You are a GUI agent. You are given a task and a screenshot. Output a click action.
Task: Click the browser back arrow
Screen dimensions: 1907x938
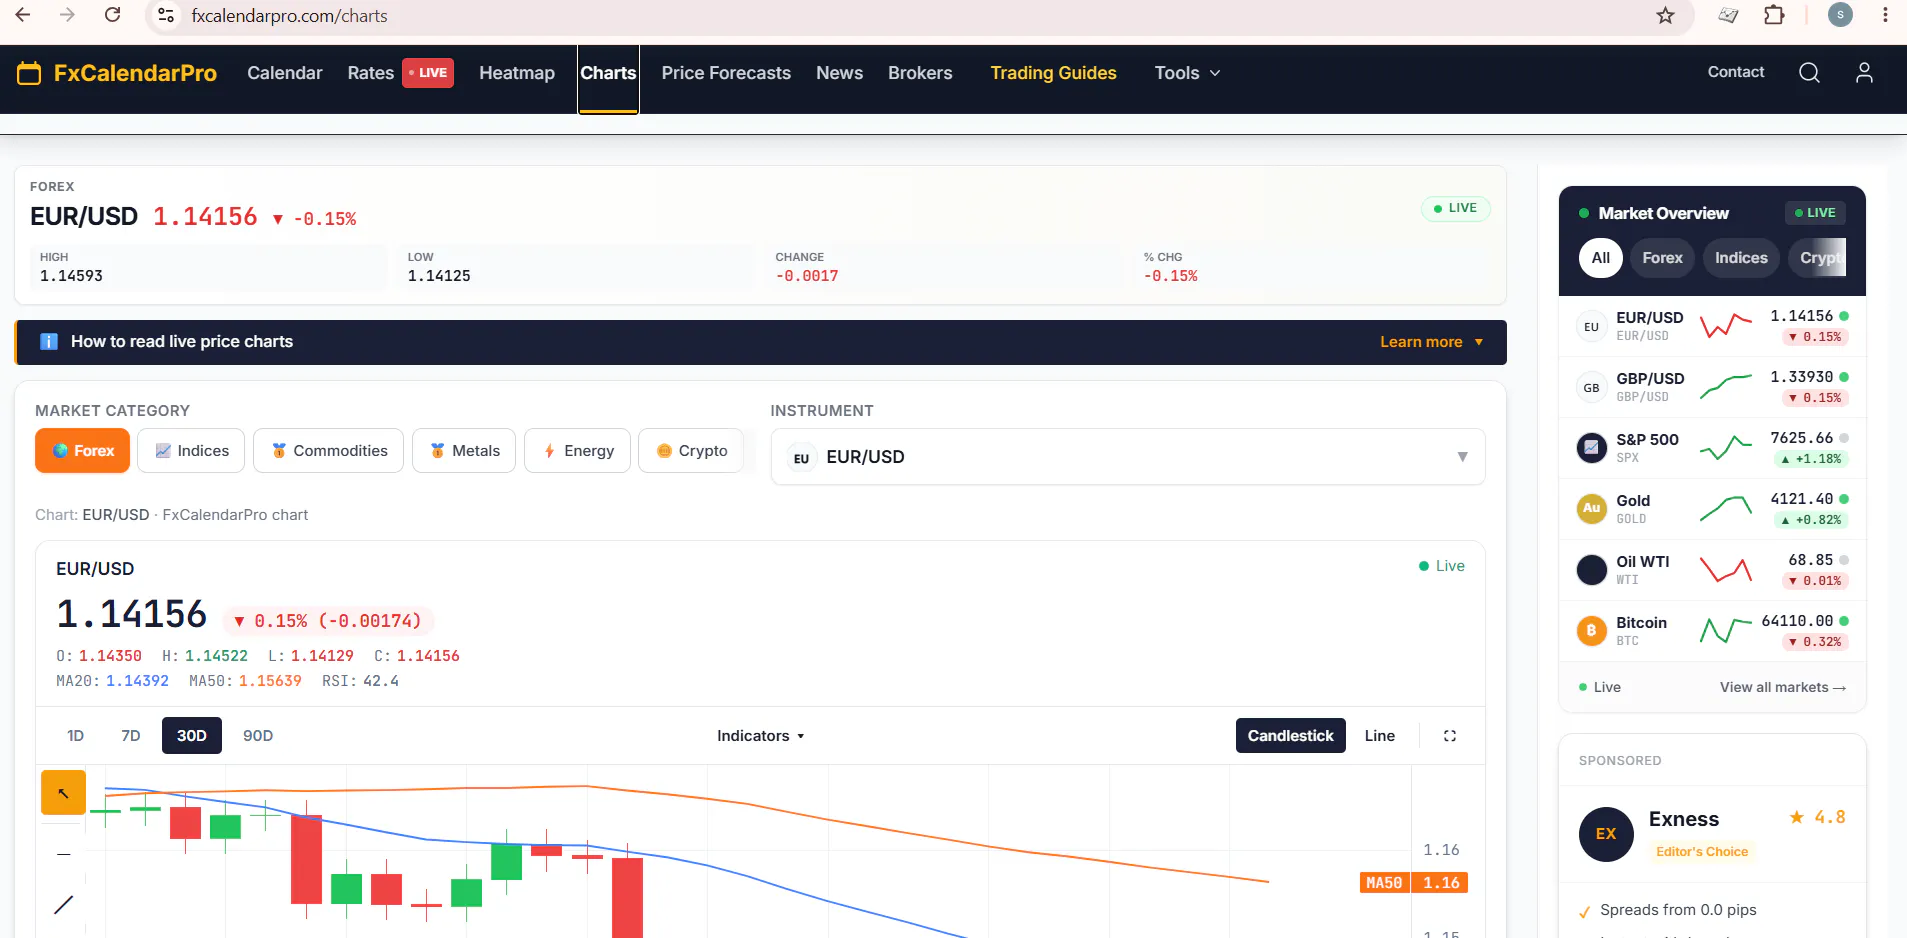[23, 15]
